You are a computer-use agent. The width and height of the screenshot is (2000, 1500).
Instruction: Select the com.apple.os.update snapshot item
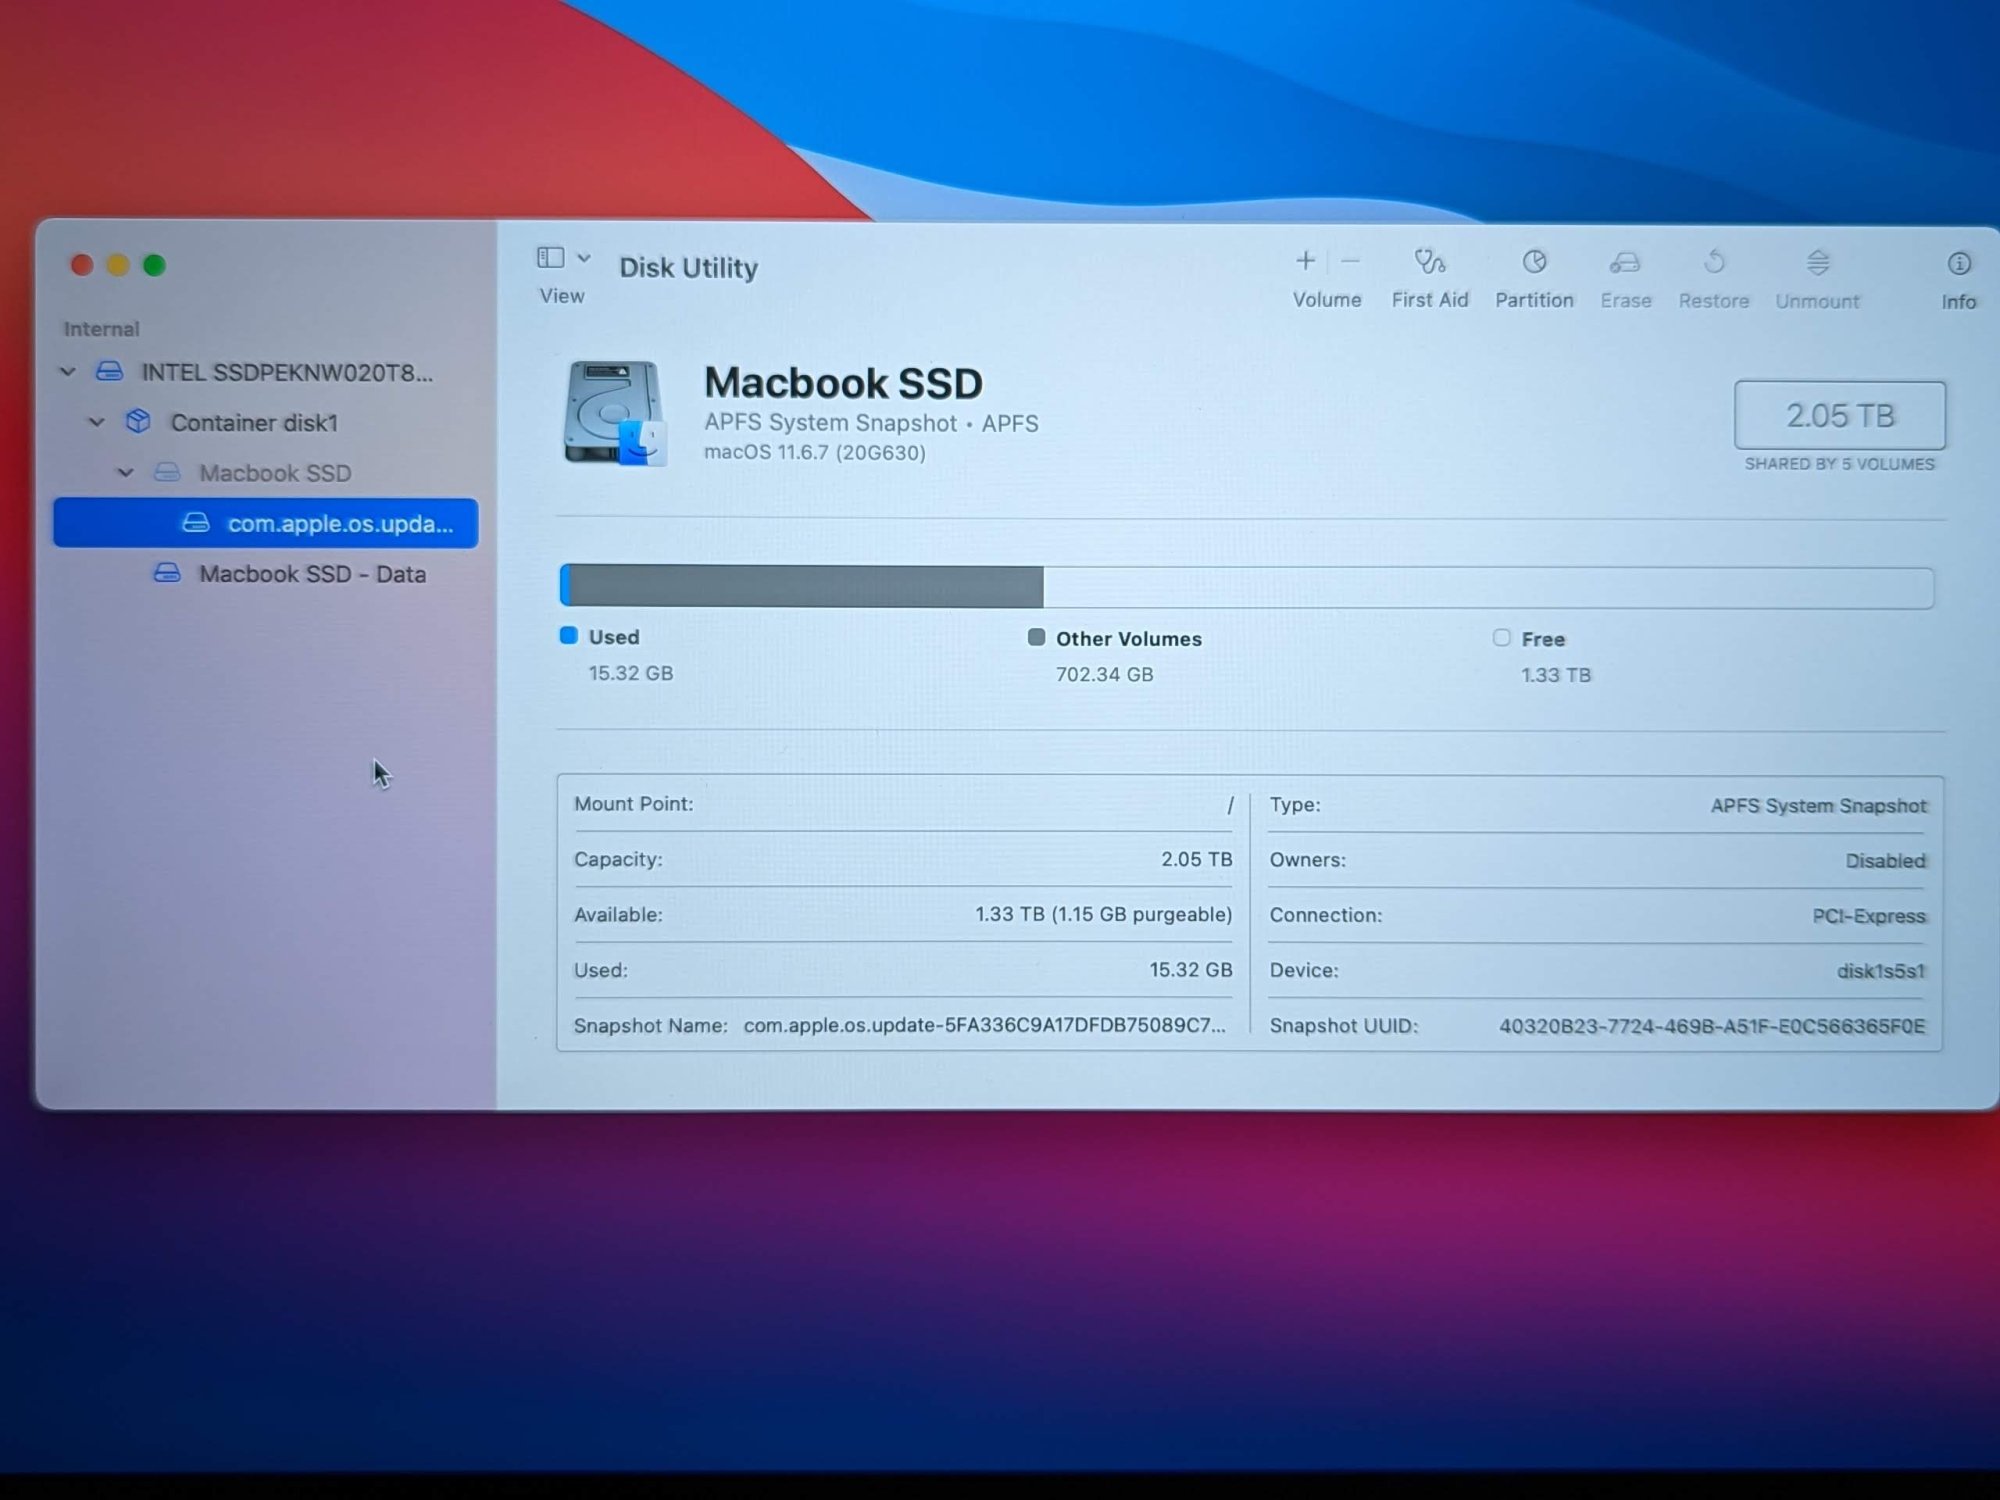(339, 524)
